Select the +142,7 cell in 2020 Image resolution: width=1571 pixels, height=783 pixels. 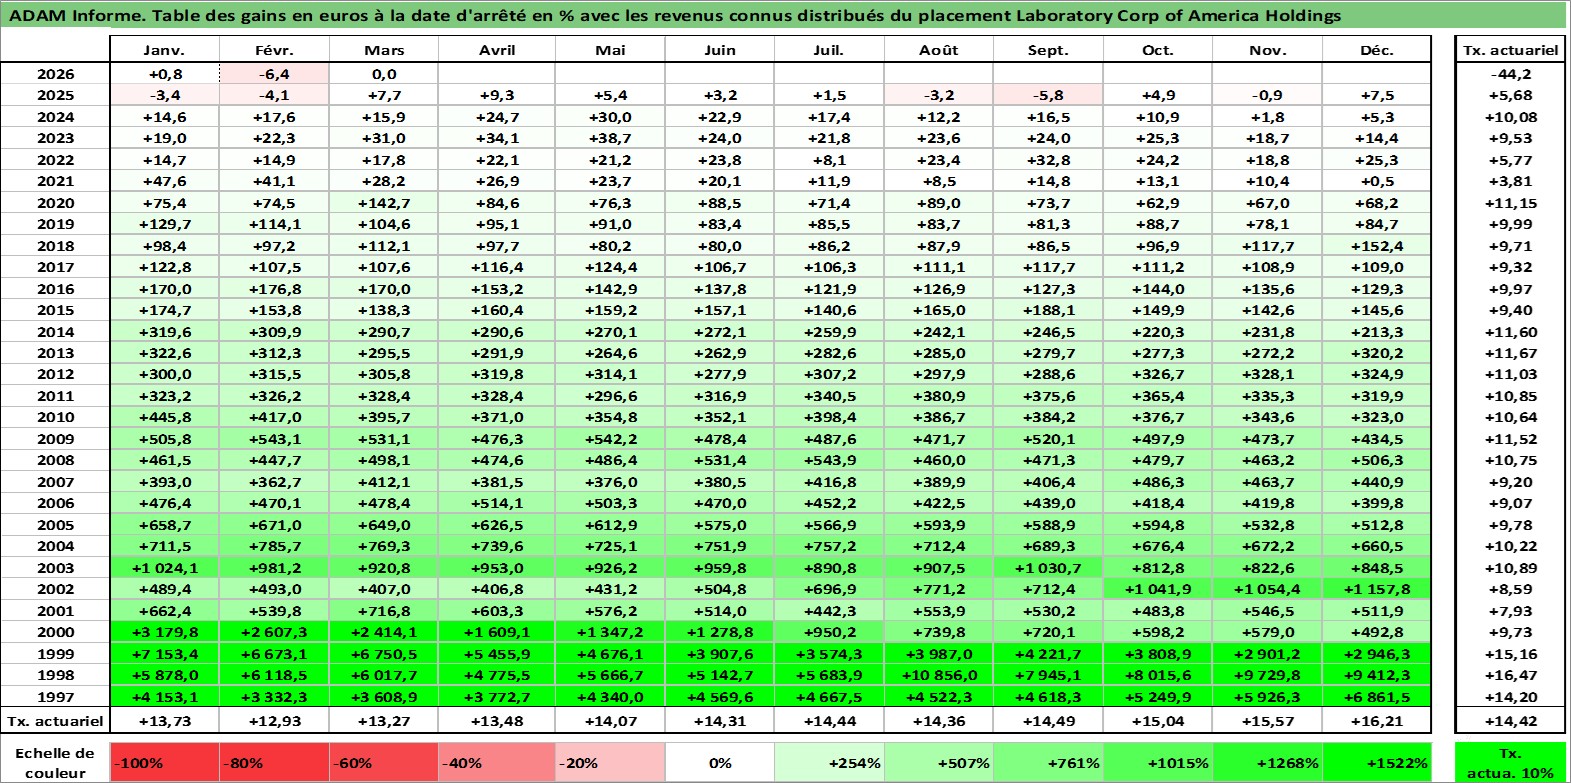coord(384,203)
